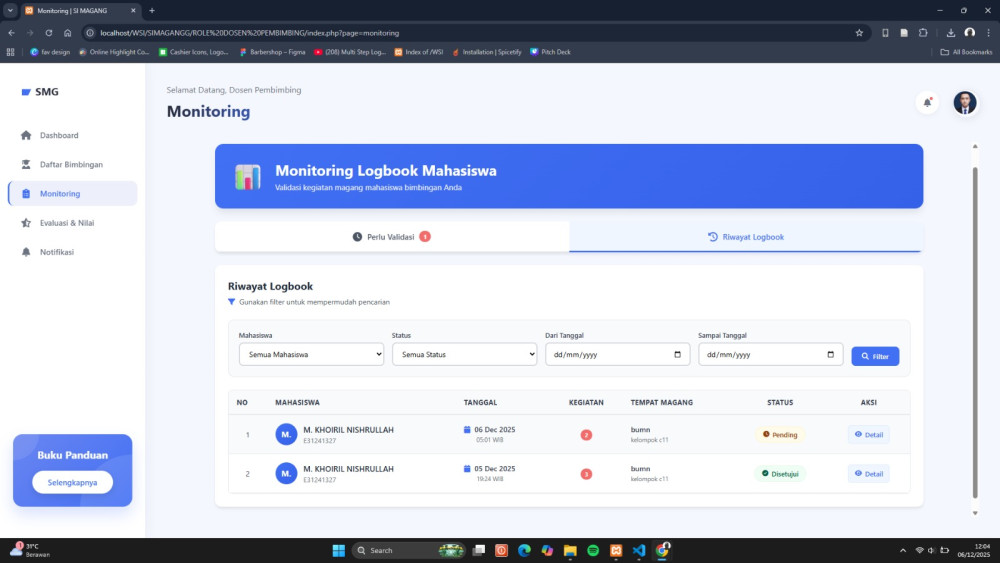Open the Semua Status dropdown
This screenshot has width=1000, height=563.
click(464, 354)
